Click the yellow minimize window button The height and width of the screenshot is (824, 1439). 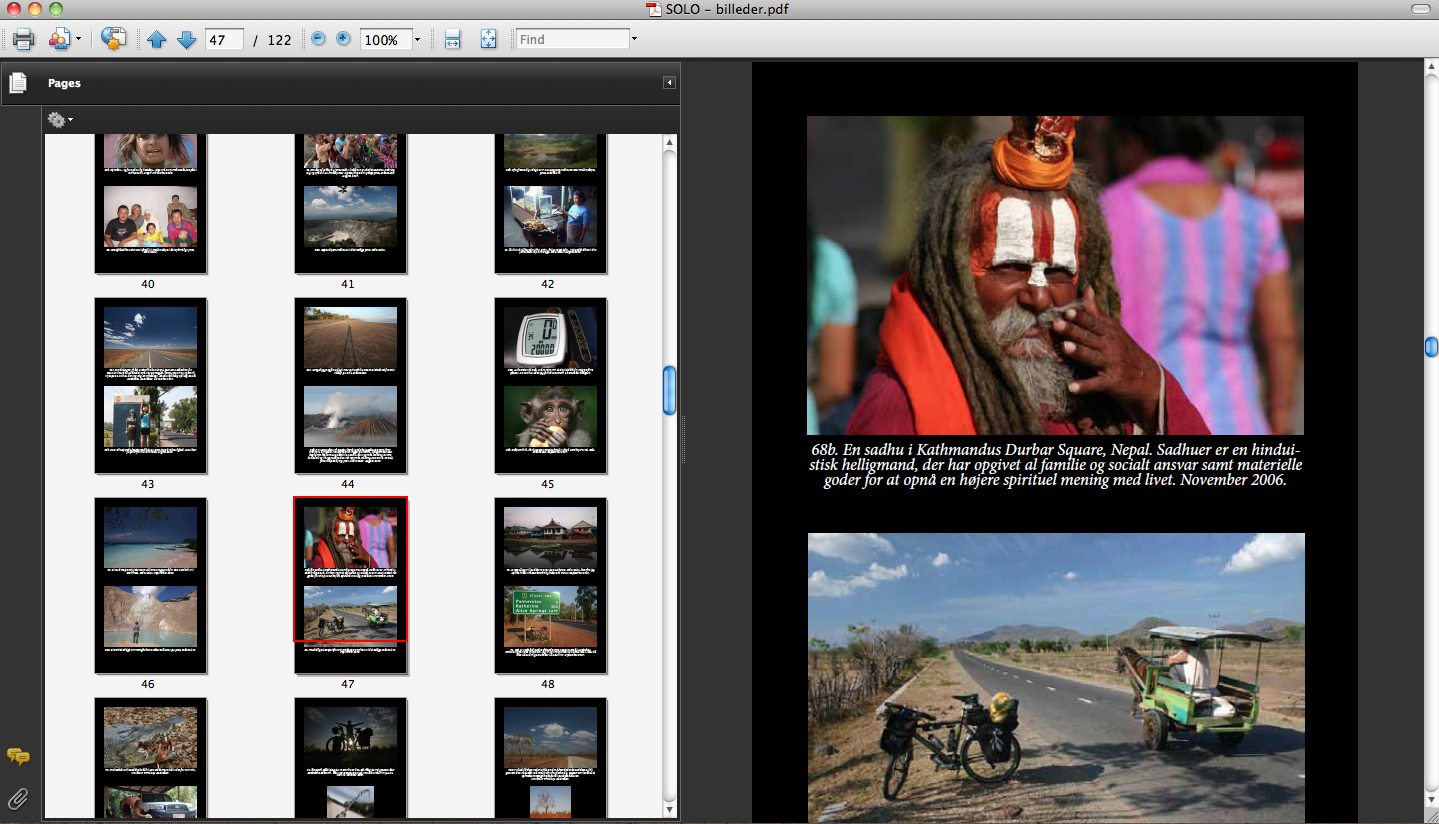[34, 9]
